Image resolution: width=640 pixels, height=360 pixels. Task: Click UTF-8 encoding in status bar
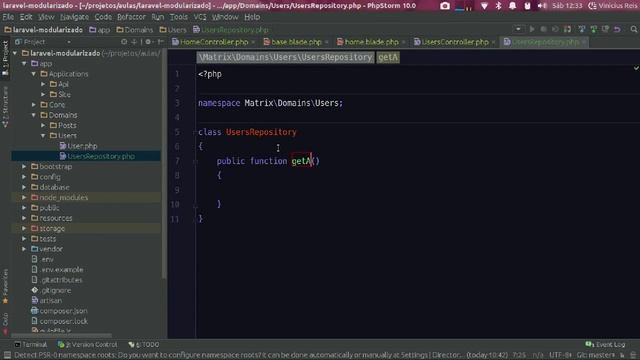pos(560,355)
